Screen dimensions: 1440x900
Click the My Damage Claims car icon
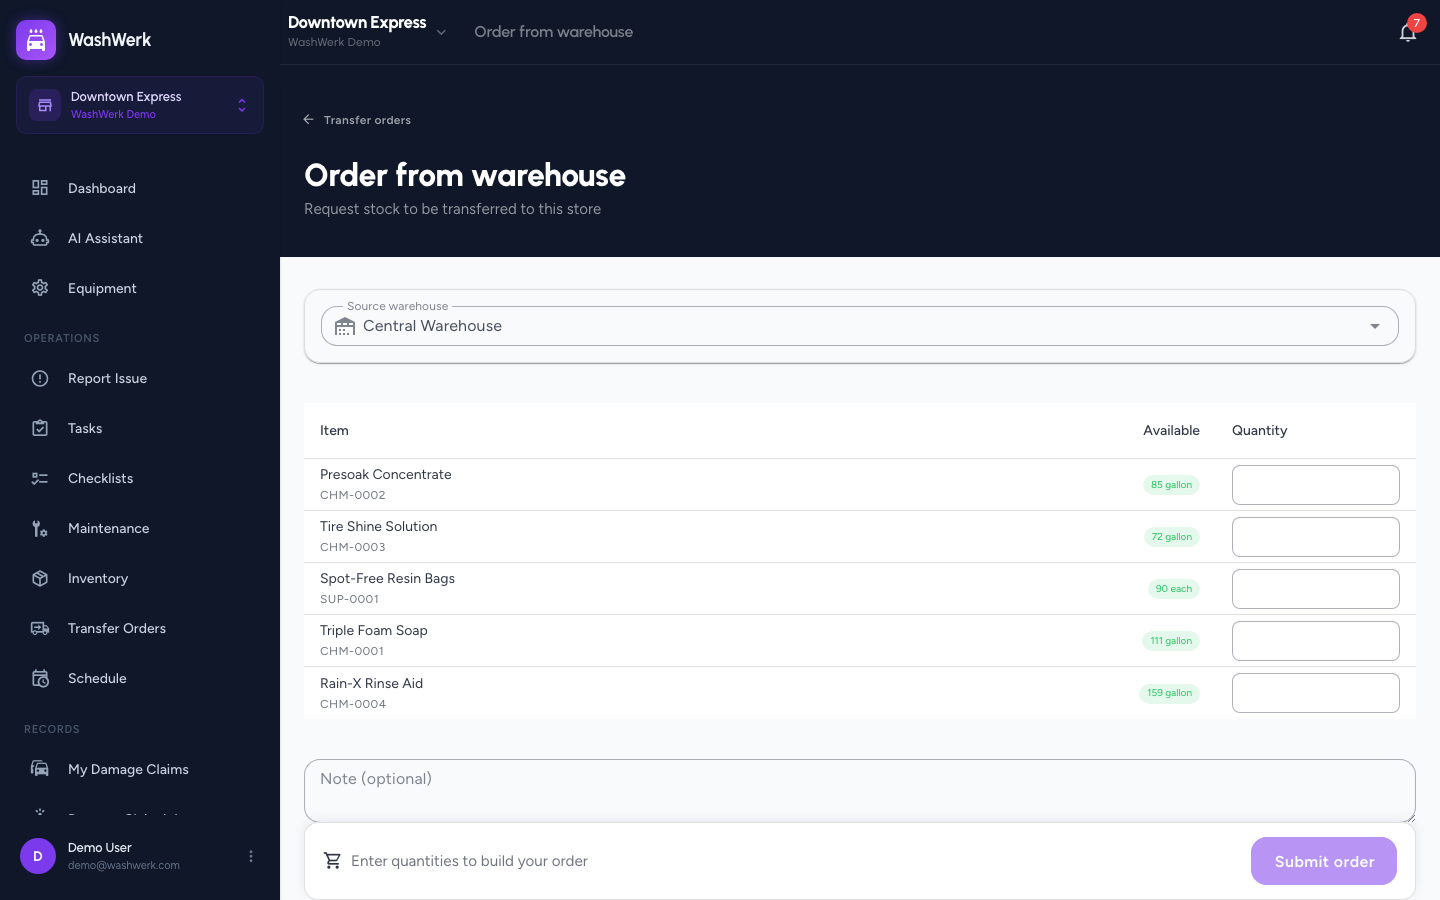40,769
